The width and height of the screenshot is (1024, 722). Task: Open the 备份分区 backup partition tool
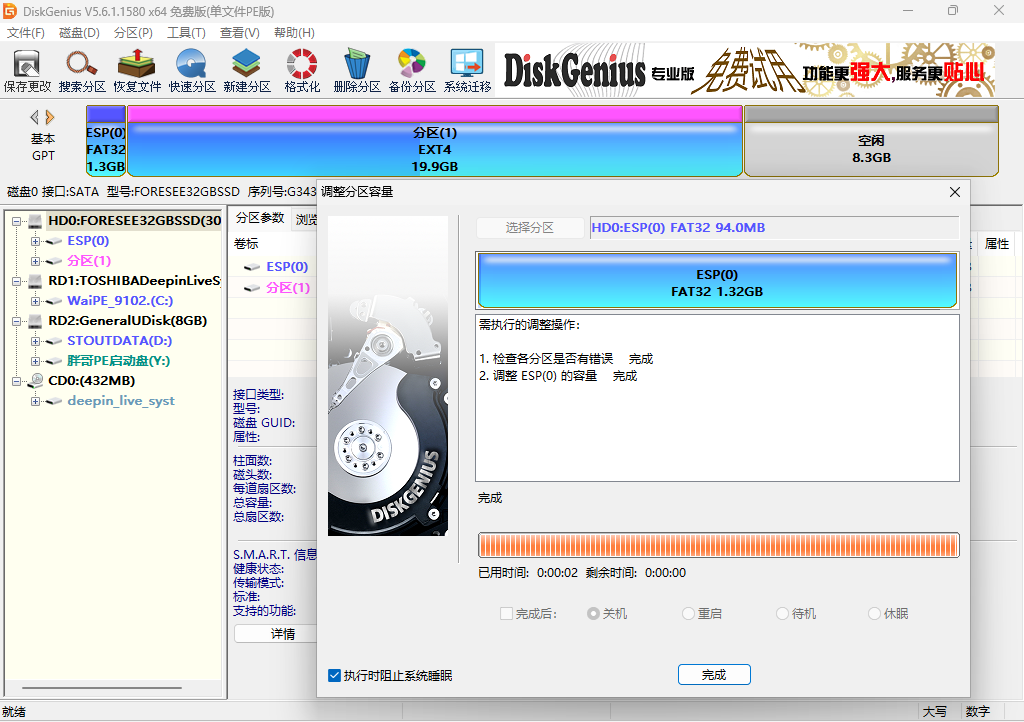click(x=411, y=71)
